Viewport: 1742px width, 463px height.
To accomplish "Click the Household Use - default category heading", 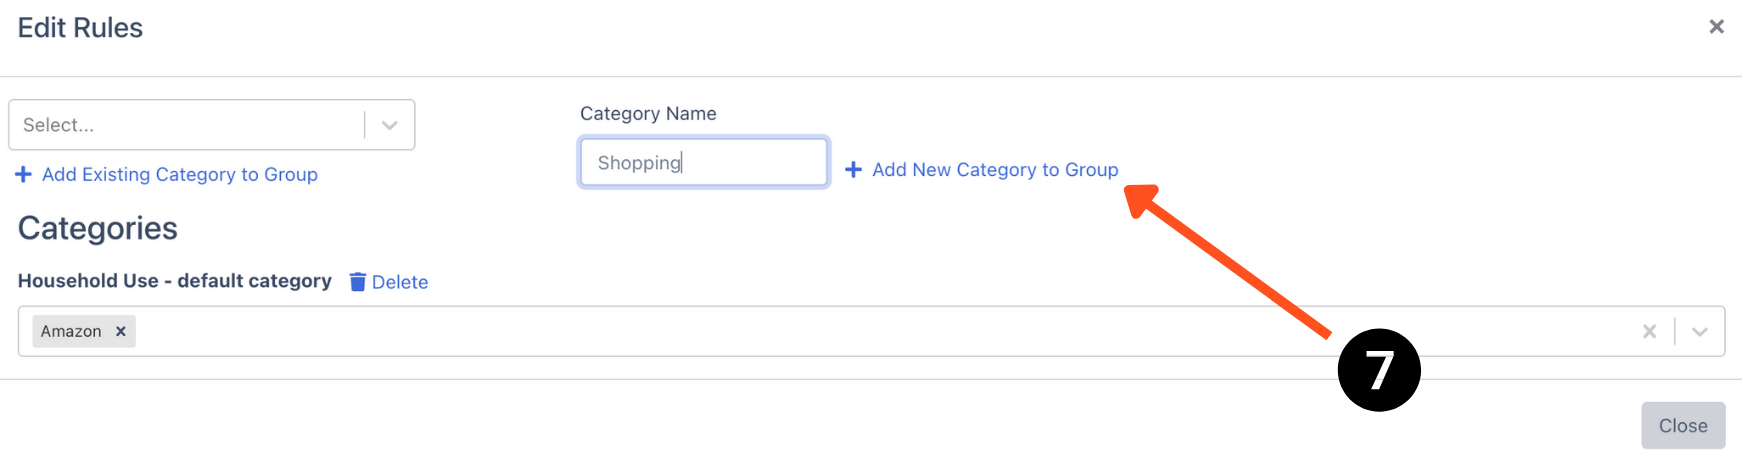I will click(x=175, y=281).
